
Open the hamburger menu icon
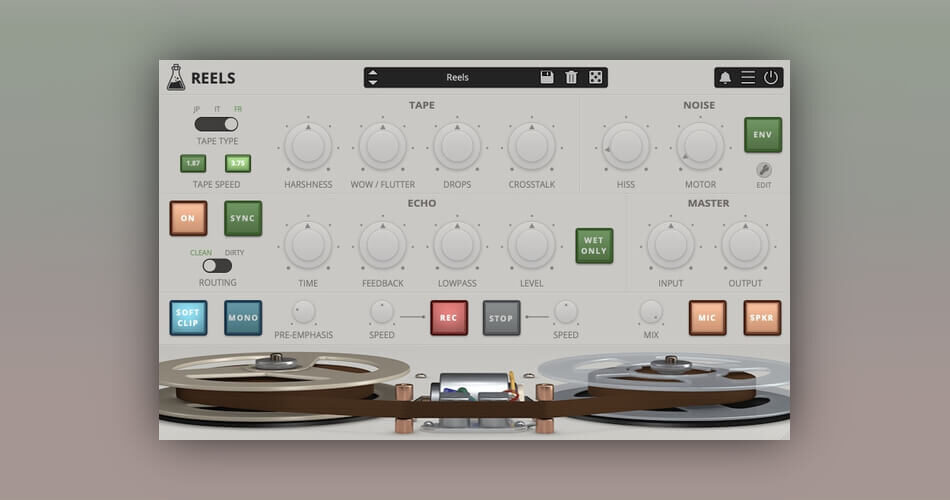[x=748, y=78]
